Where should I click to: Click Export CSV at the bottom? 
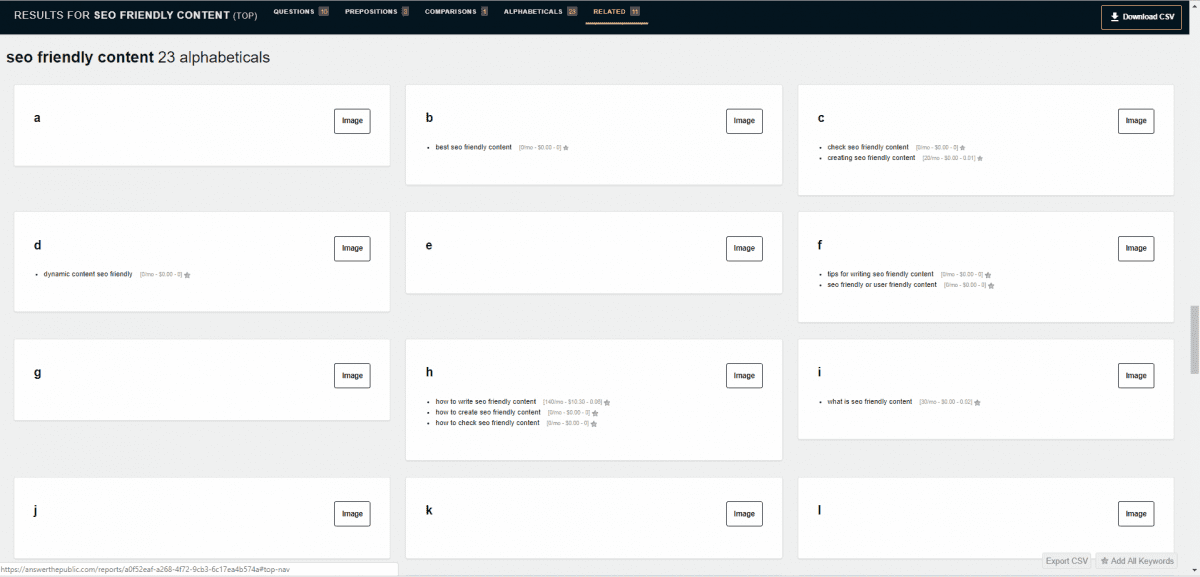(1066, 561)
